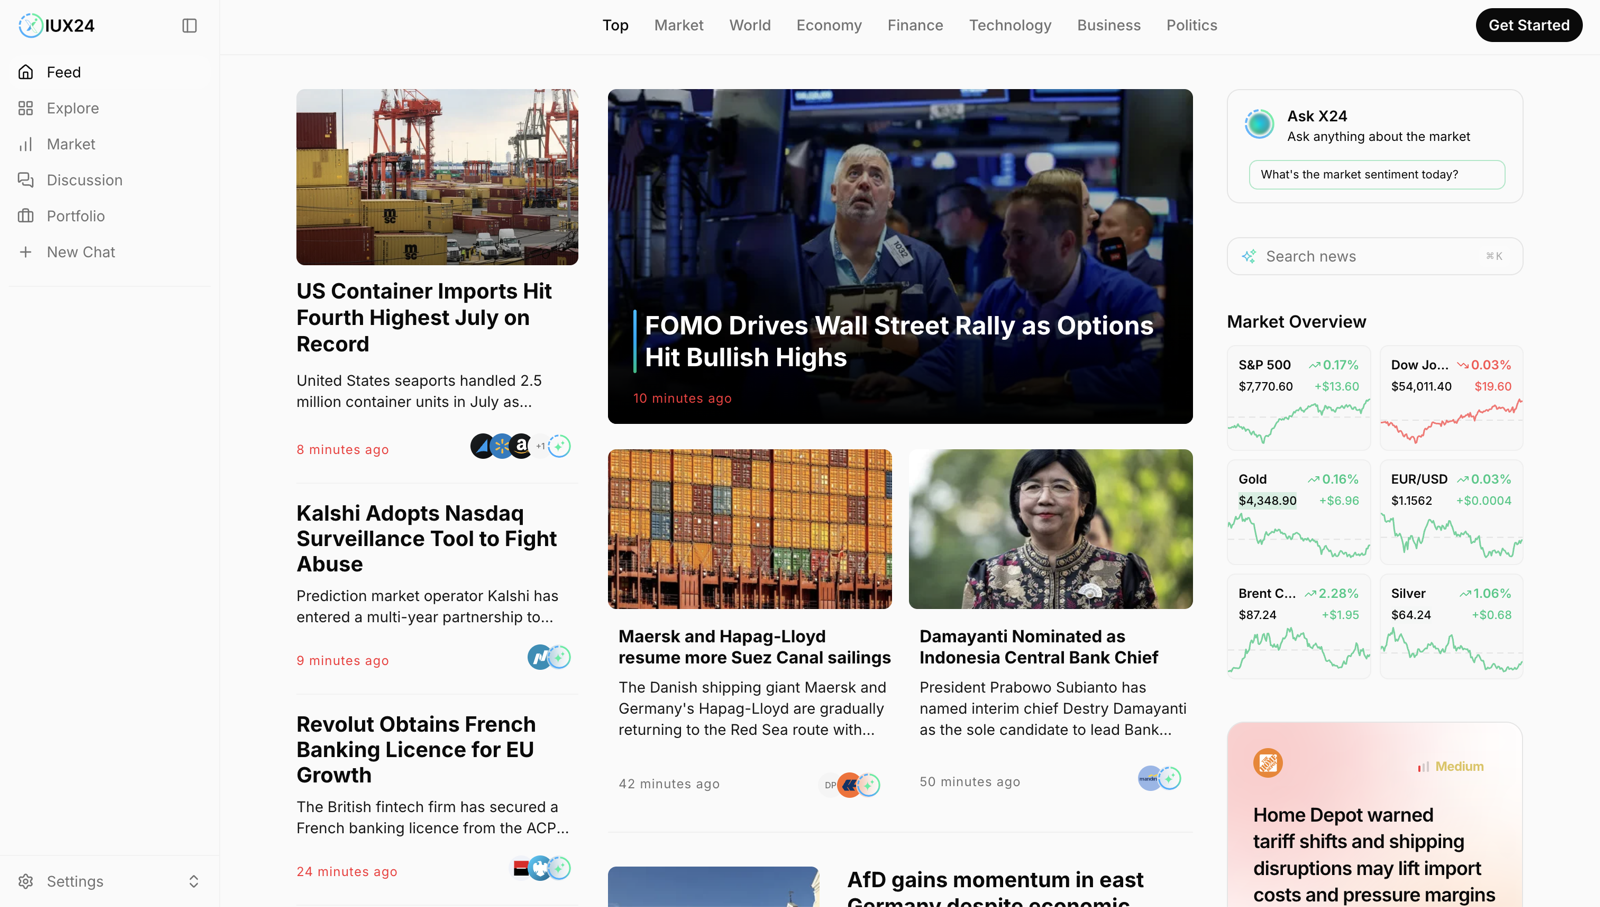Viewport: 1600px width, 907px height.
Task: Click the EUR/USD upward trend arrow
Action: [1463, 479]
